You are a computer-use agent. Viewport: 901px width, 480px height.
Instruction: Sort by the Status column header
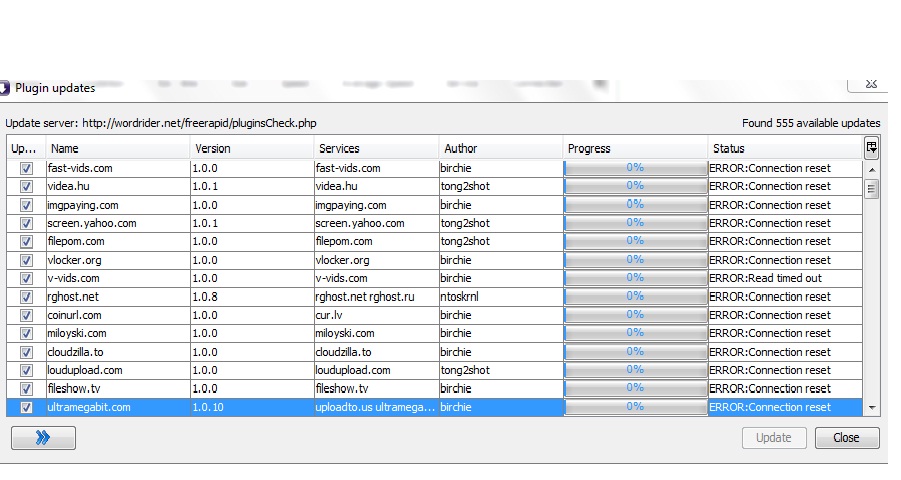pyautogui.click(x=784, y=149)
